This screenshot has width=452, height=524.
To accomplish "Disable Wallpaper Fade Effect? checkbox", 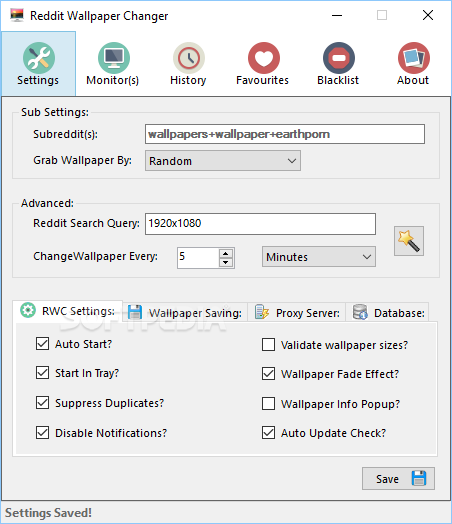I will [x=269, y=374].
